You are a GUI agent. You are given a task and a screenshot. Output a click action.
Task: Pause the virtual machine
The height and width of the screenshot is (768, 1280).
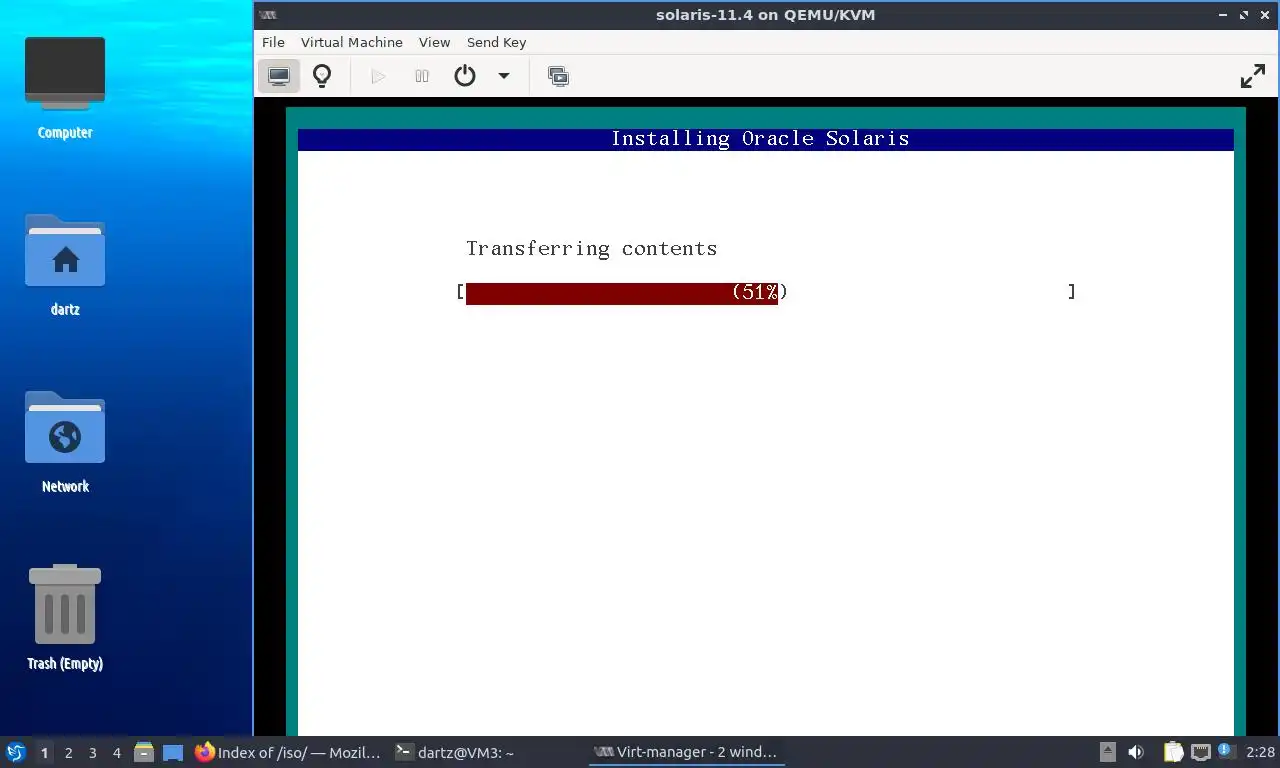point(422,76)
